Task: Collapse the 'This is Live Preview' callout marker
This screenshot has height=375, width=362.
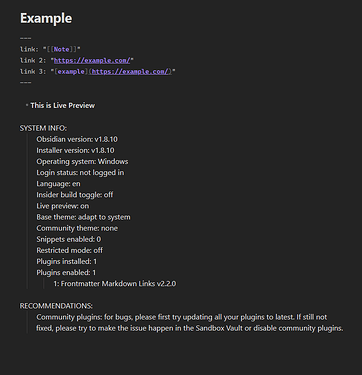Action: tap(27, 105)
